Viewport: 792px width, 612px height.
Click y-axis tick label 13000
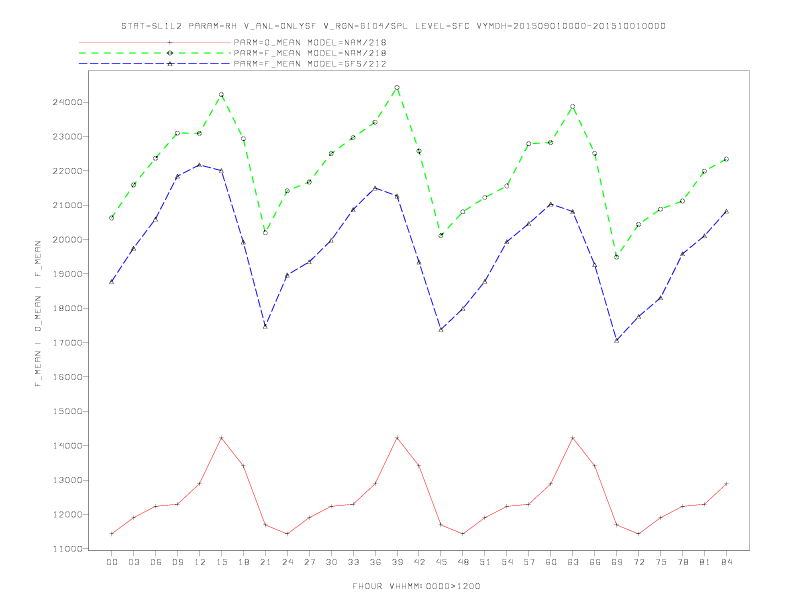tap(67, 480)
